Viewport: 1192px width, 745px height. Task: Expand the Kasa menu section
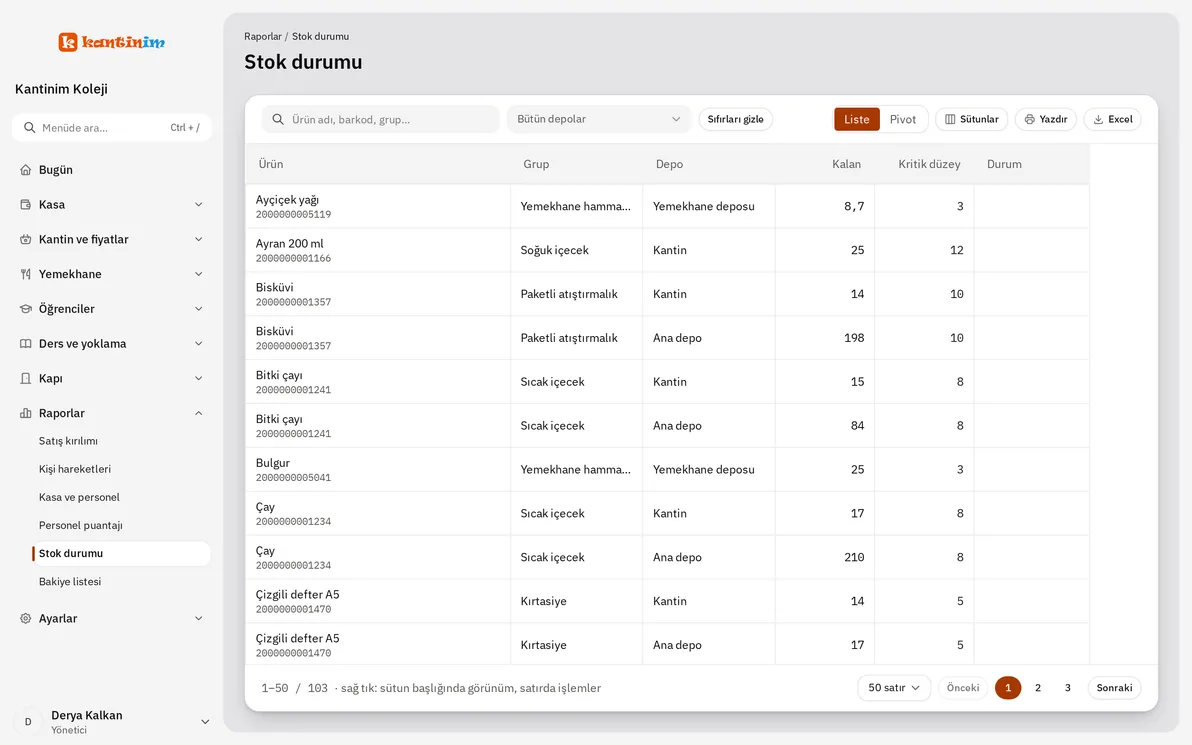coord(111,204)
